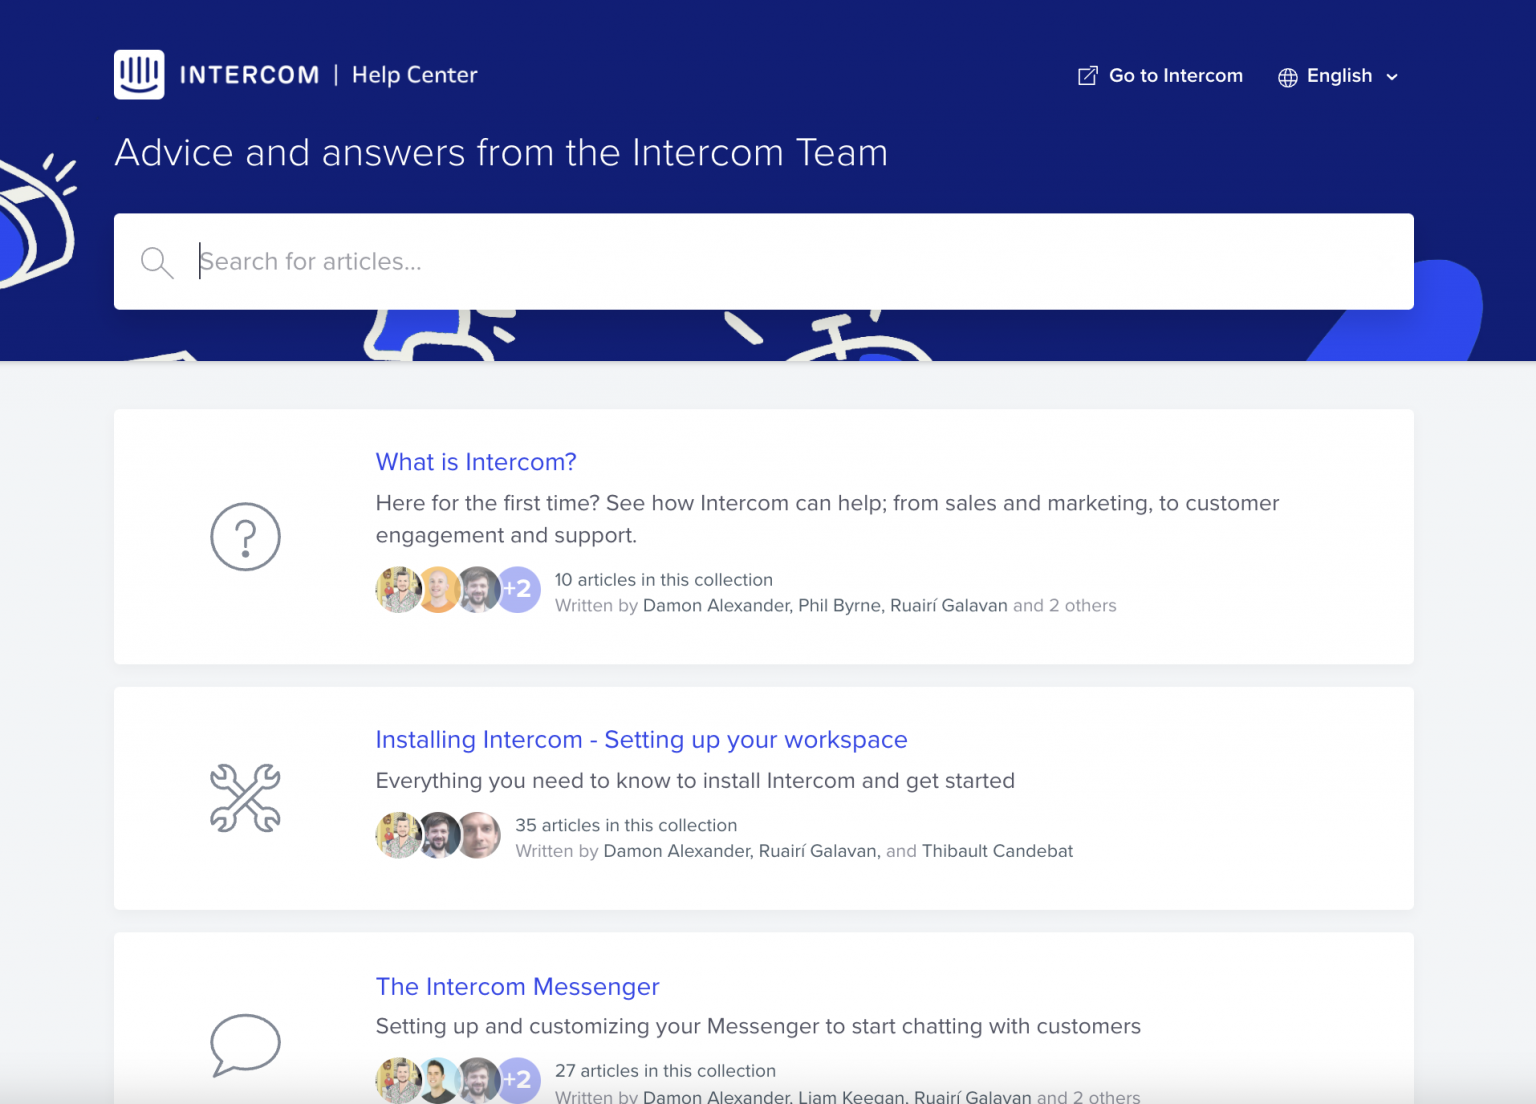Click the speech bubble Messenger icon
This screenshot has height=1104, width=1536.
245,1045
